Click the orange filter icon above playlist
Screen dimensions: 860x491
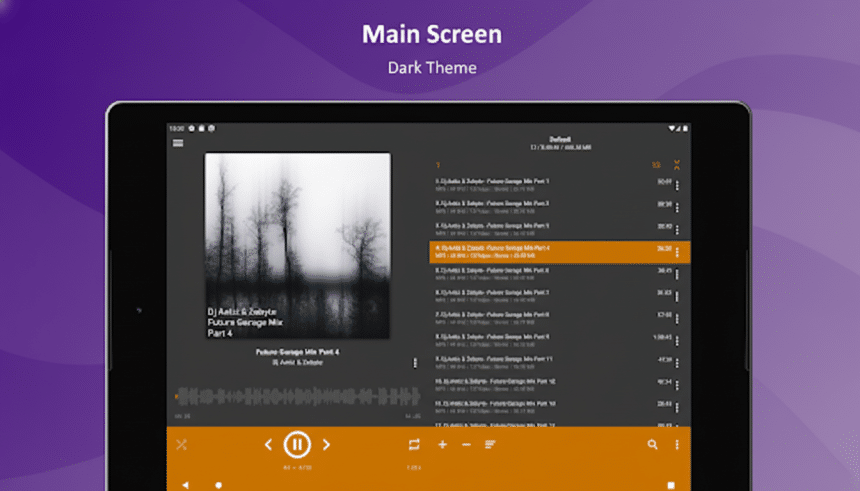[438, 165]
